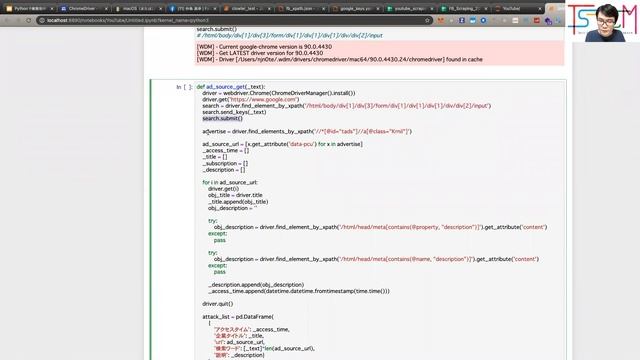Screen dimensions: 640x360
Task: Switch to the macOS tab
Action: 137,8
